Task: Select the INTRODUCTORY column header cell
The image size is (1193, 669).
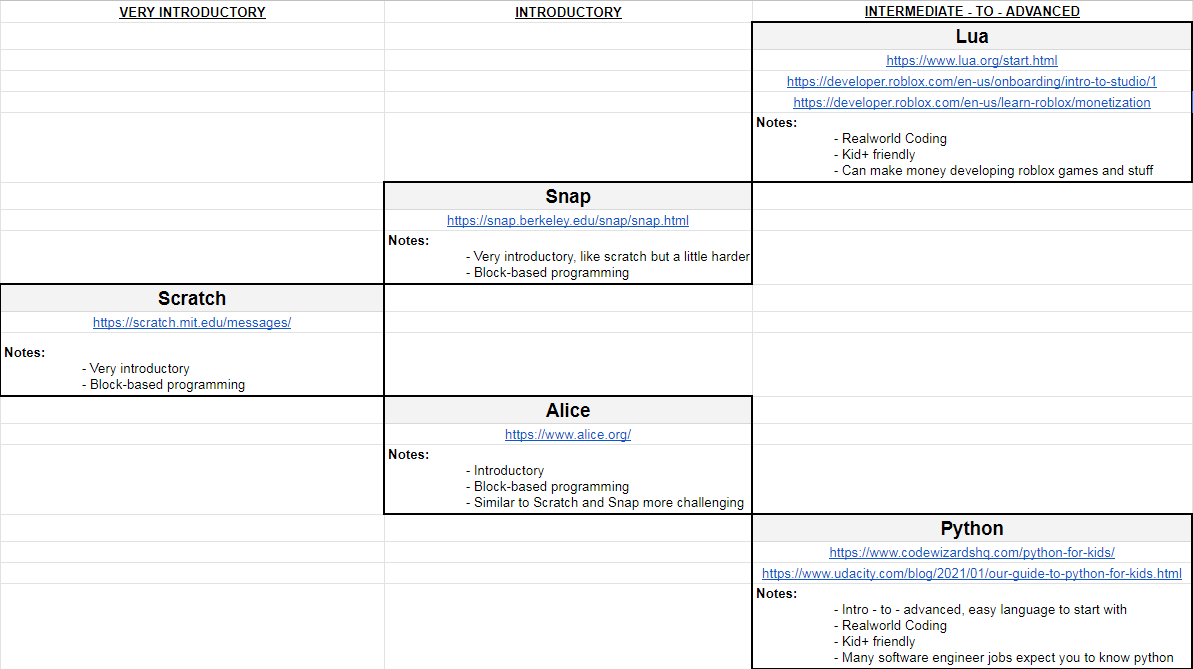Action: [568, 12]
